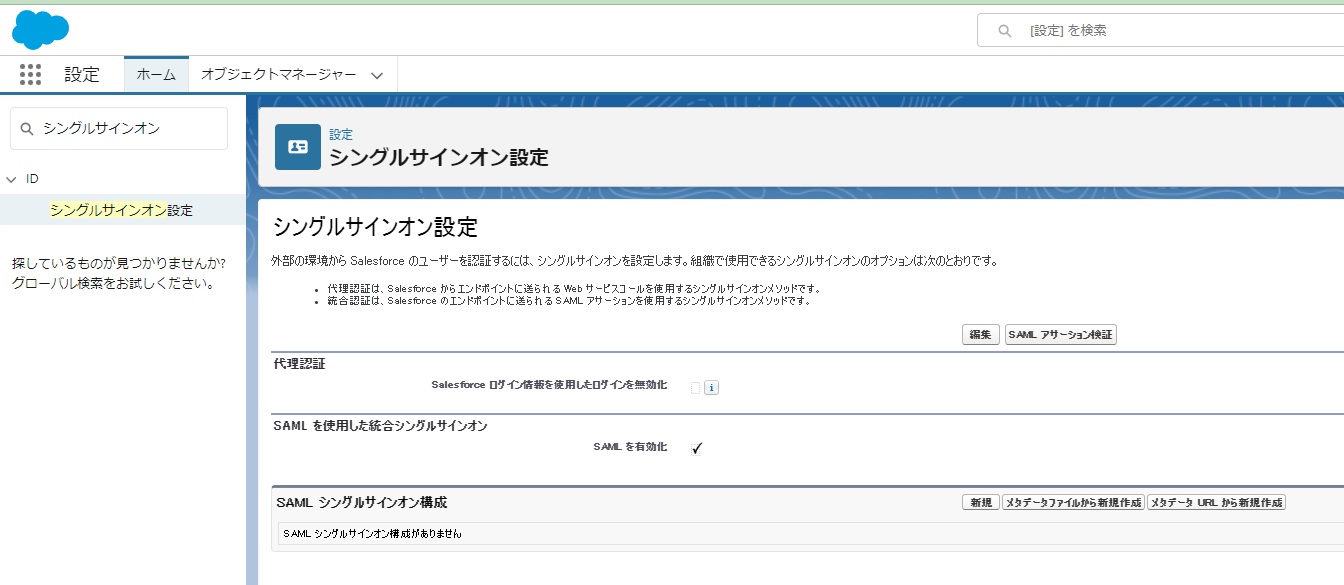Open オブジェクトマネージャー dropdown chevron

click(x=377, y=75)
